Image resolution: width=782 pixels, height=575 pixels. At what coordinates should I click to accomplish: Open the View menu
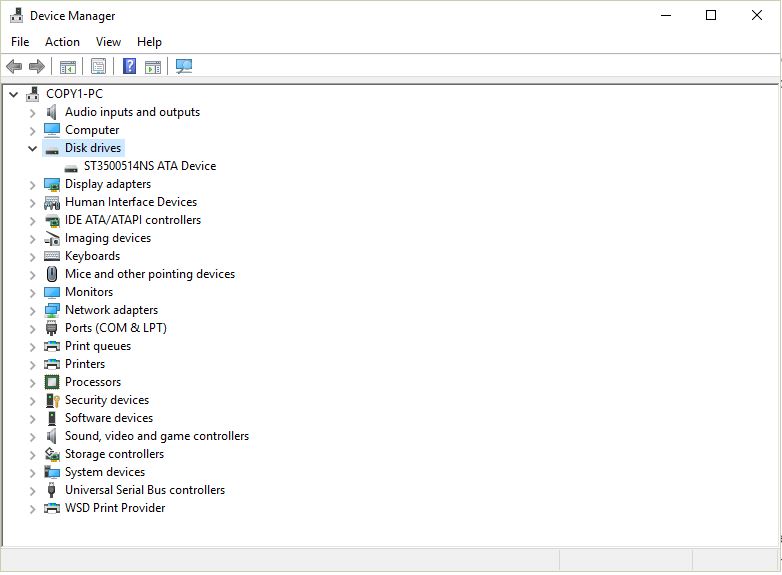(108, 42)
